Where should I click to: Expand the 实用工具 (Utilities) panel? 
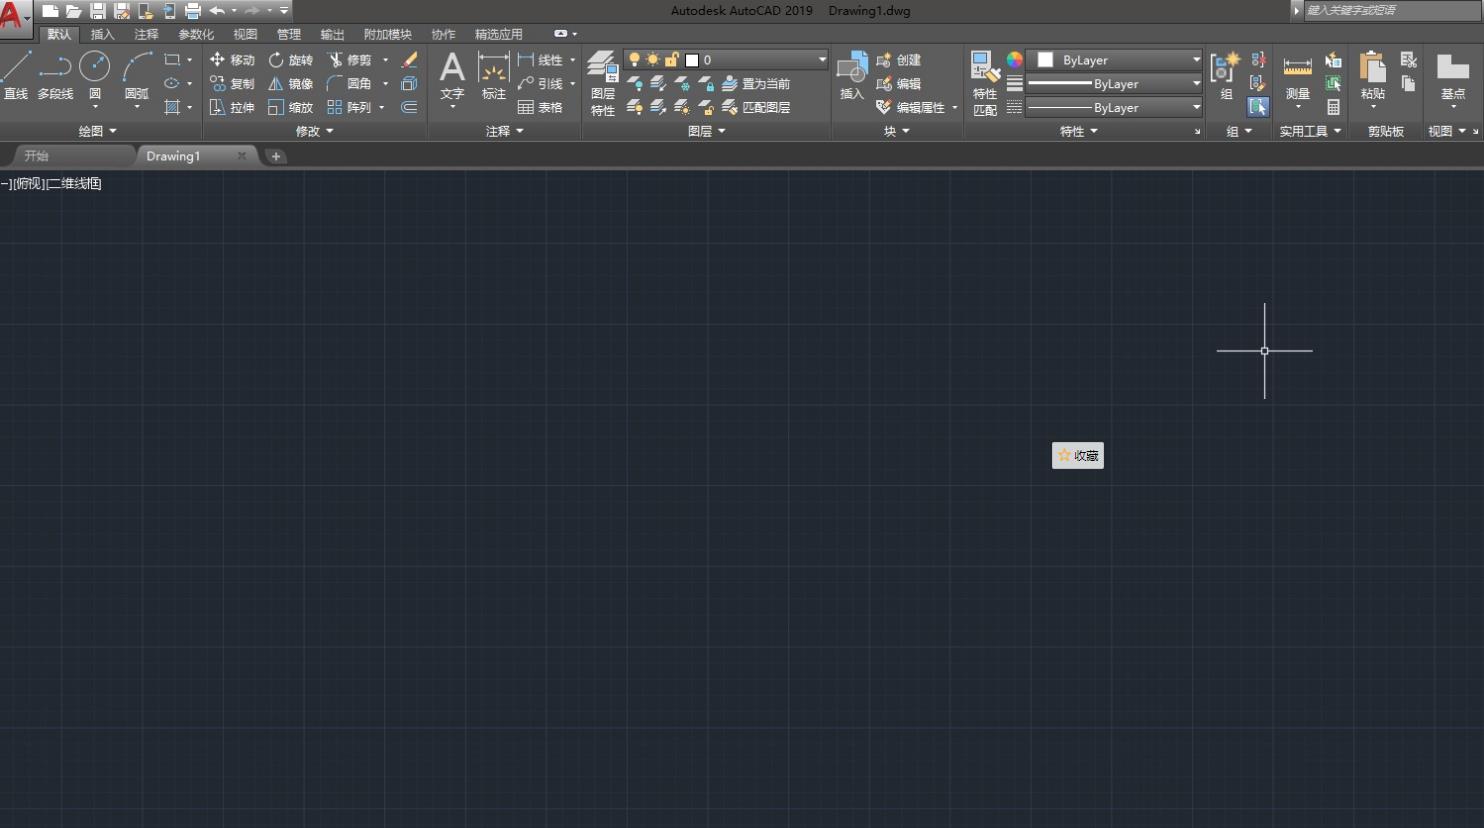(x=1310, y=131)
